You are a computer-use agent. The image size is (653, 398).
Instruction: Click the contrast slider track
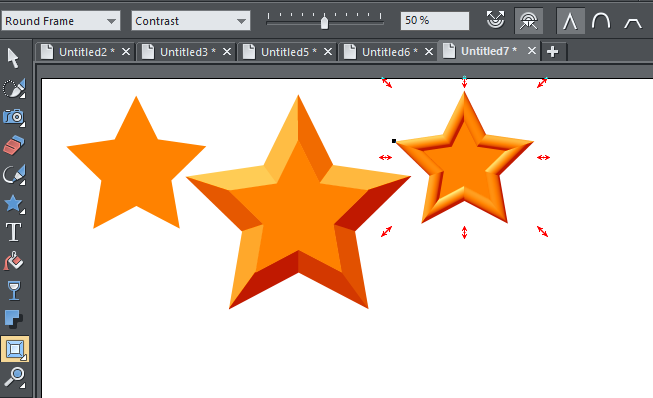324,21
